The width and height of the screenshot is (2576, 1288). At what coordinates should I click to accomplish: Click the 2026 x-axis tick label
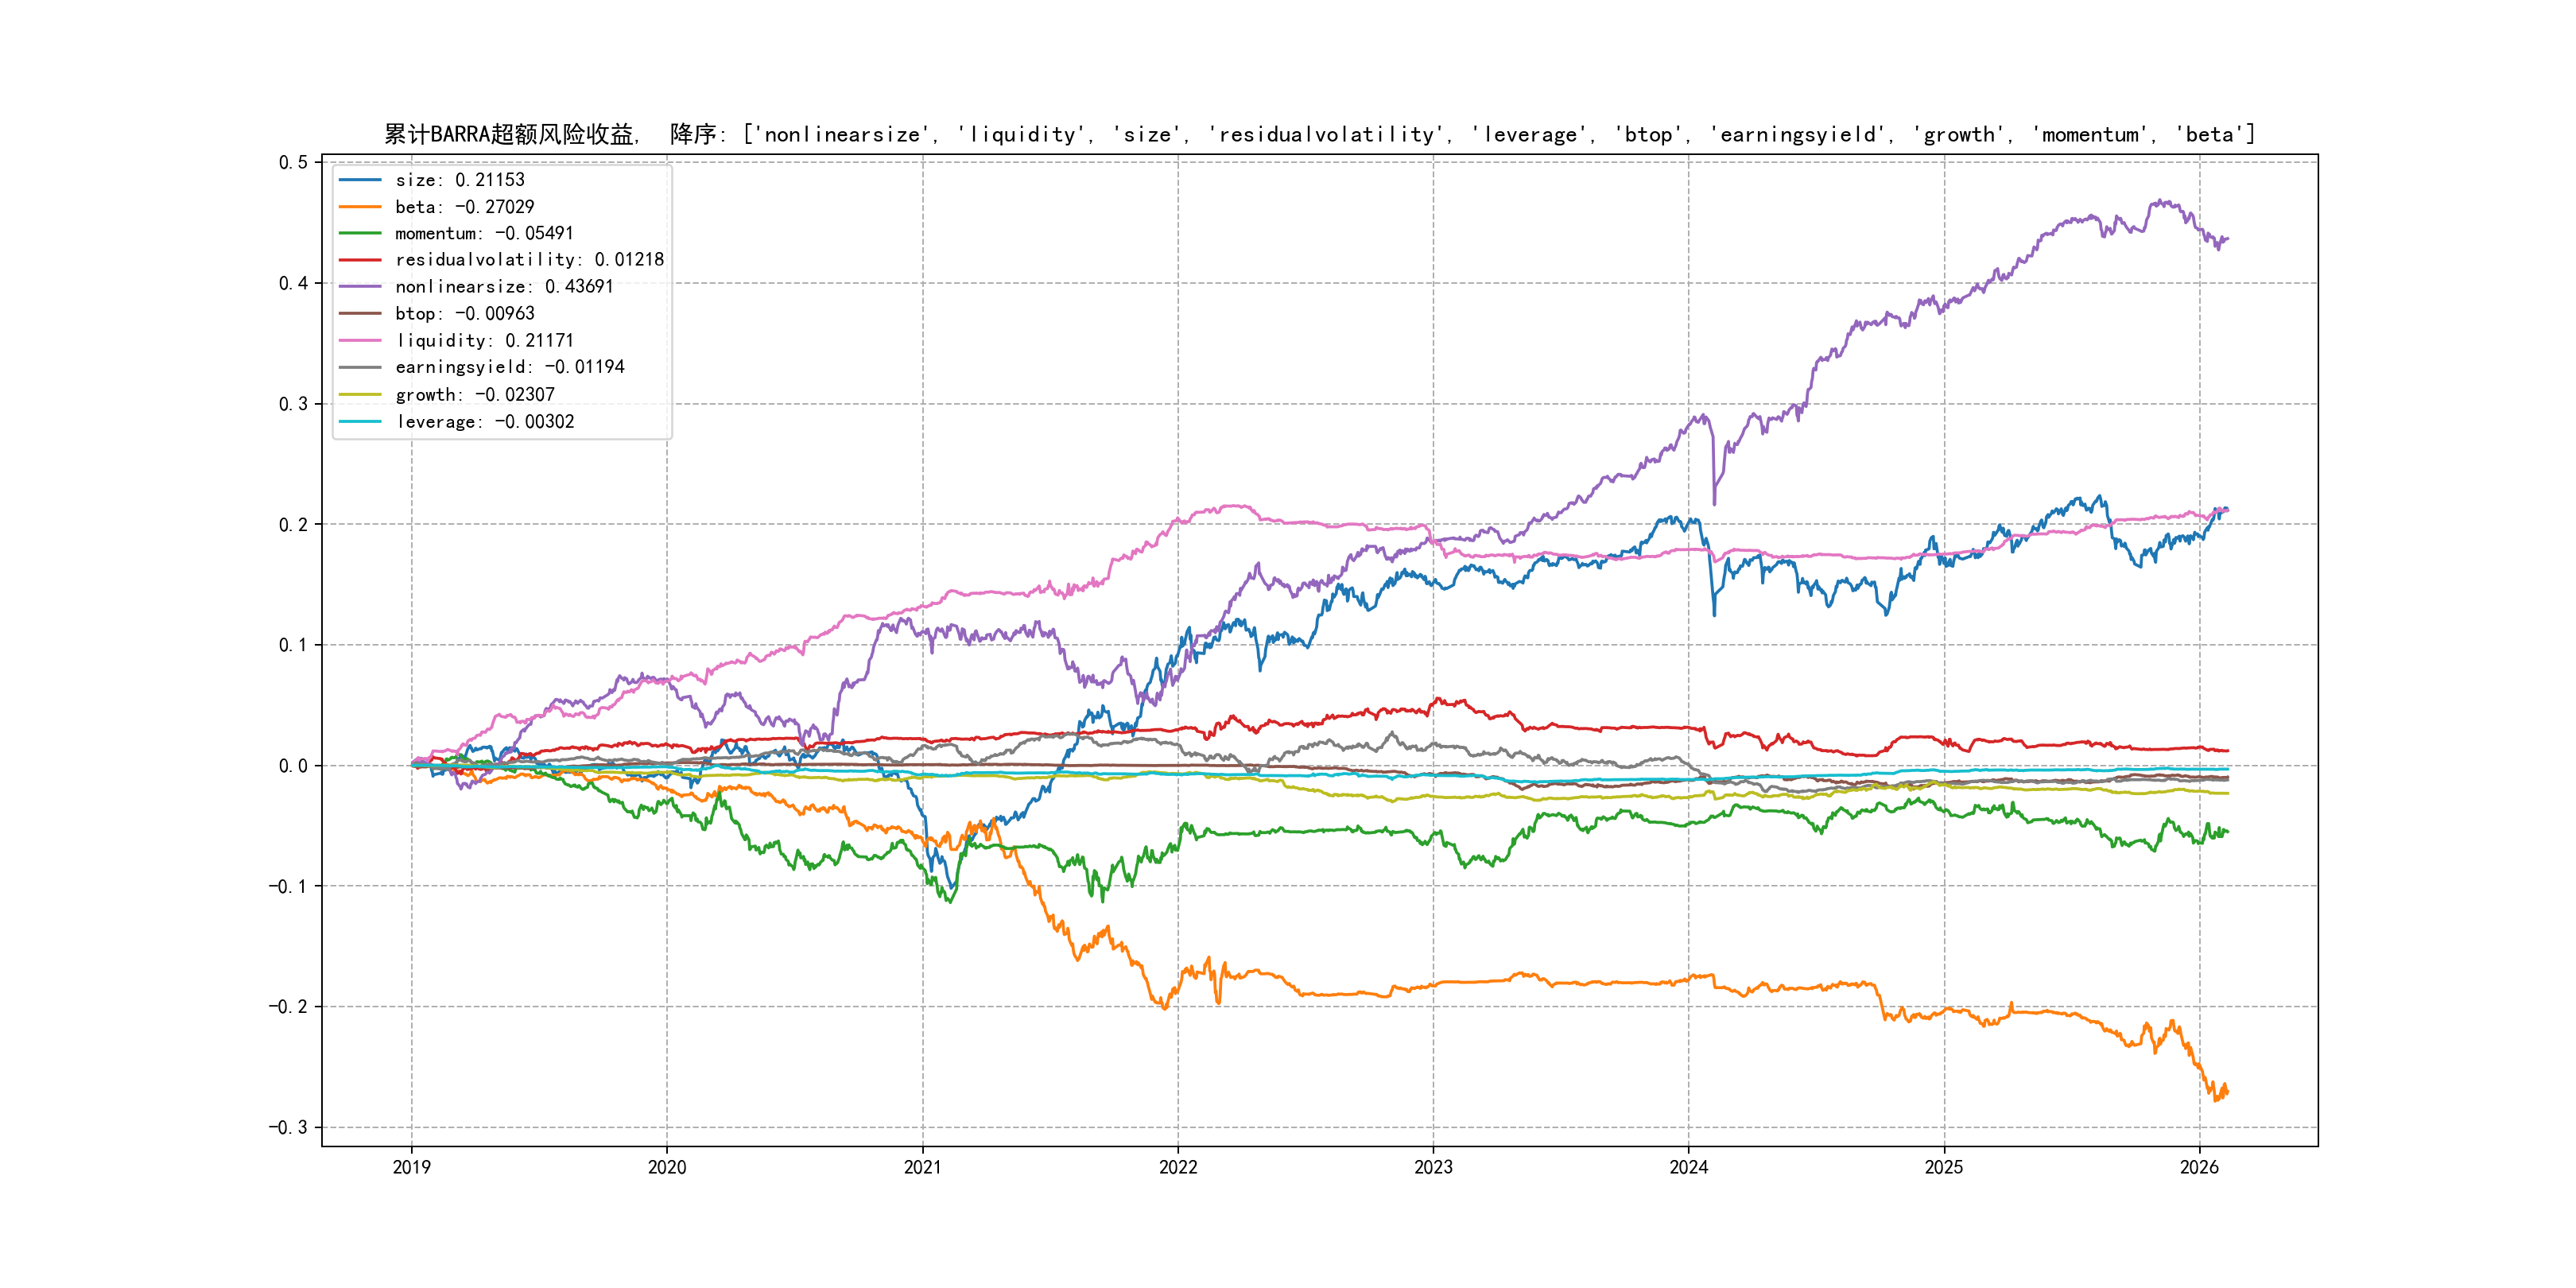(x=2199, y=1167)
